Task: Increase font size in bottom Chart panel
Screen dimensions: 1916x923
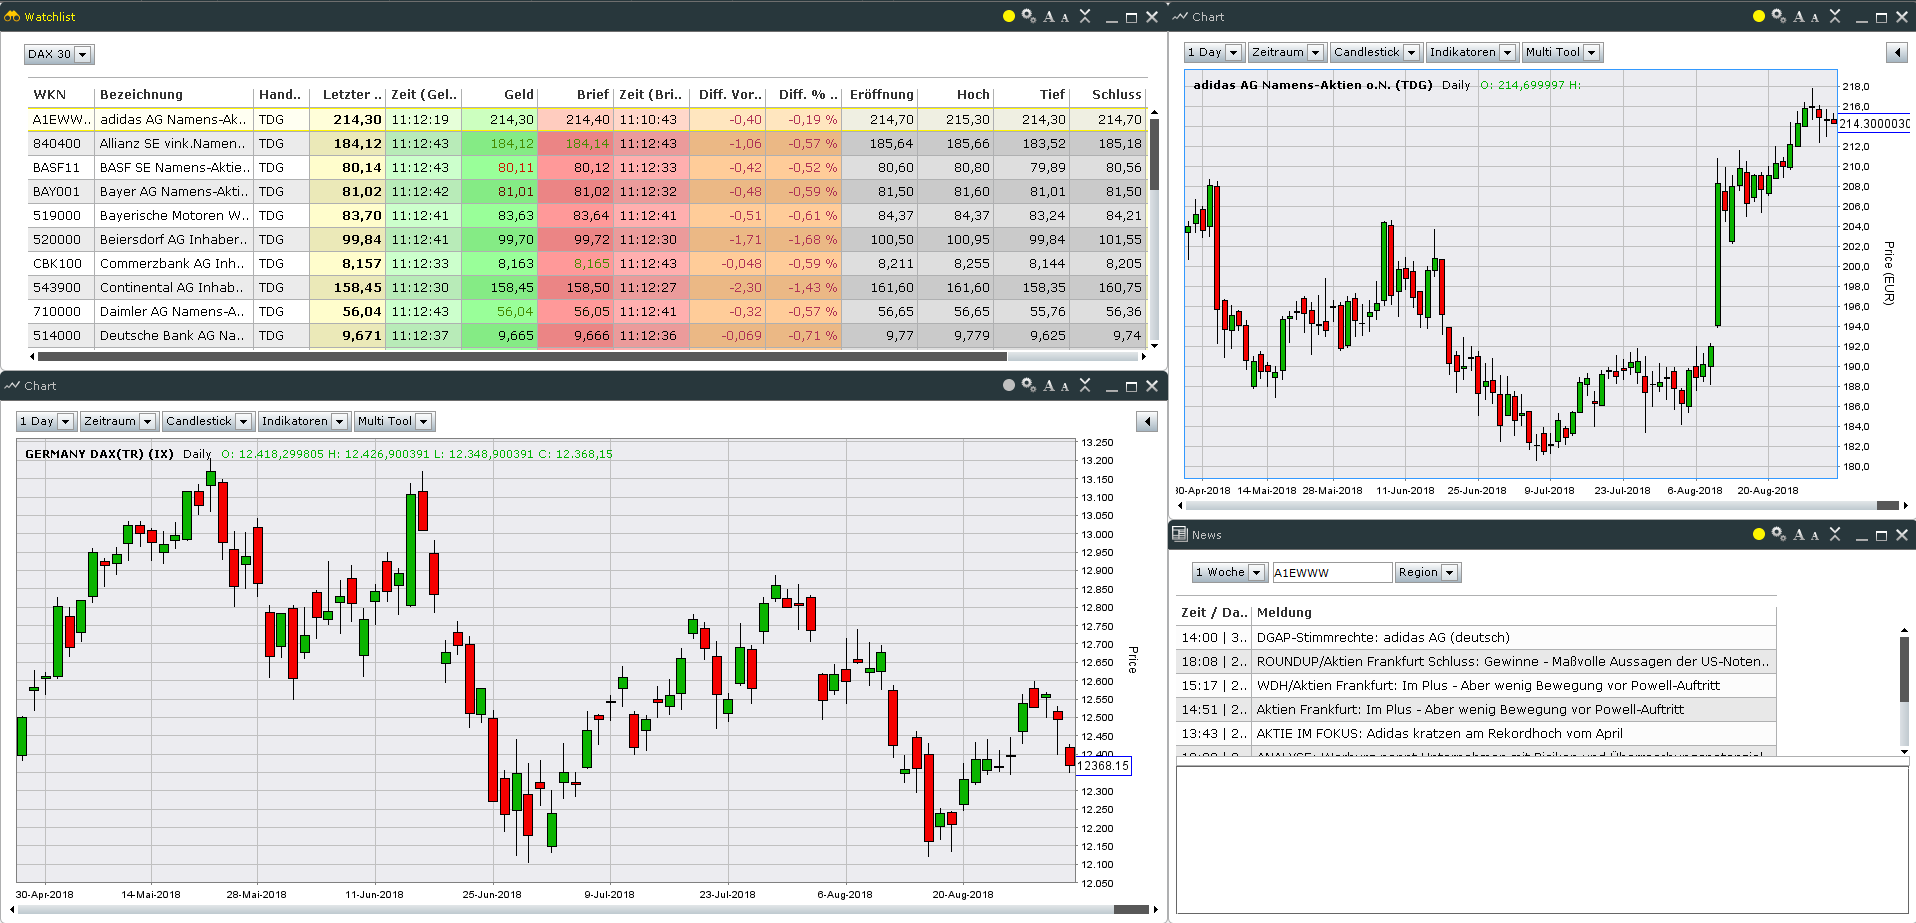Action: pos(1049,386)
